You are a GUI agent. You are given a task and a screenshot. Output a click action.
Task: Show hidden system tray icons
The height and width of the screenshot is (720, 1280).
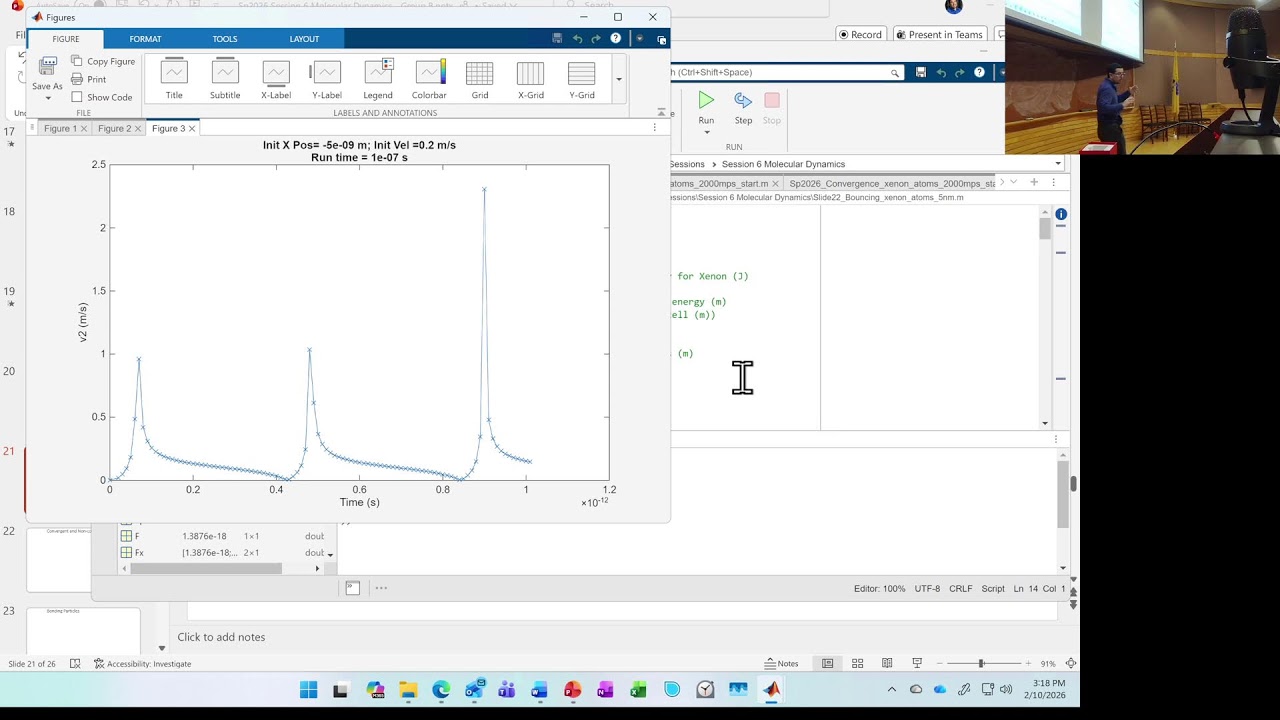892,690
